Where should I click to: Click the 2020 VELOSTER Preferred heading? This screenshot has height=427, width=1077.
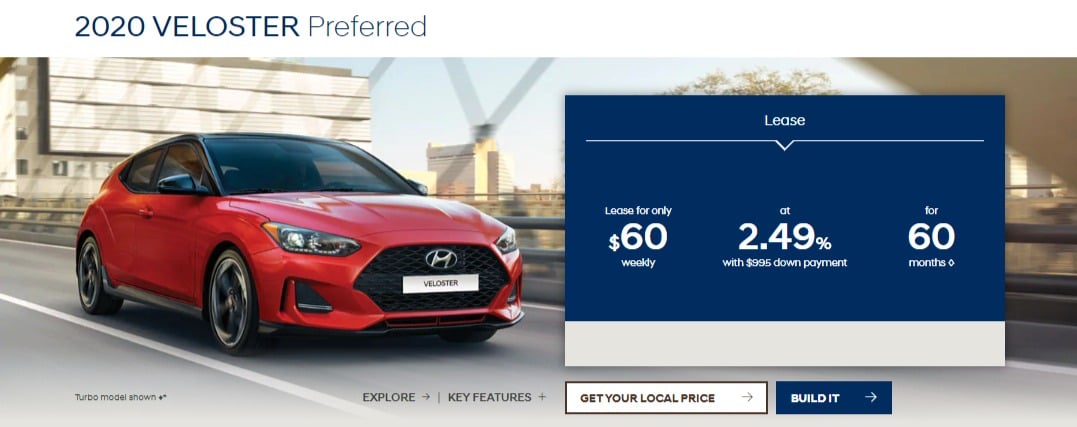coord(251,26)
